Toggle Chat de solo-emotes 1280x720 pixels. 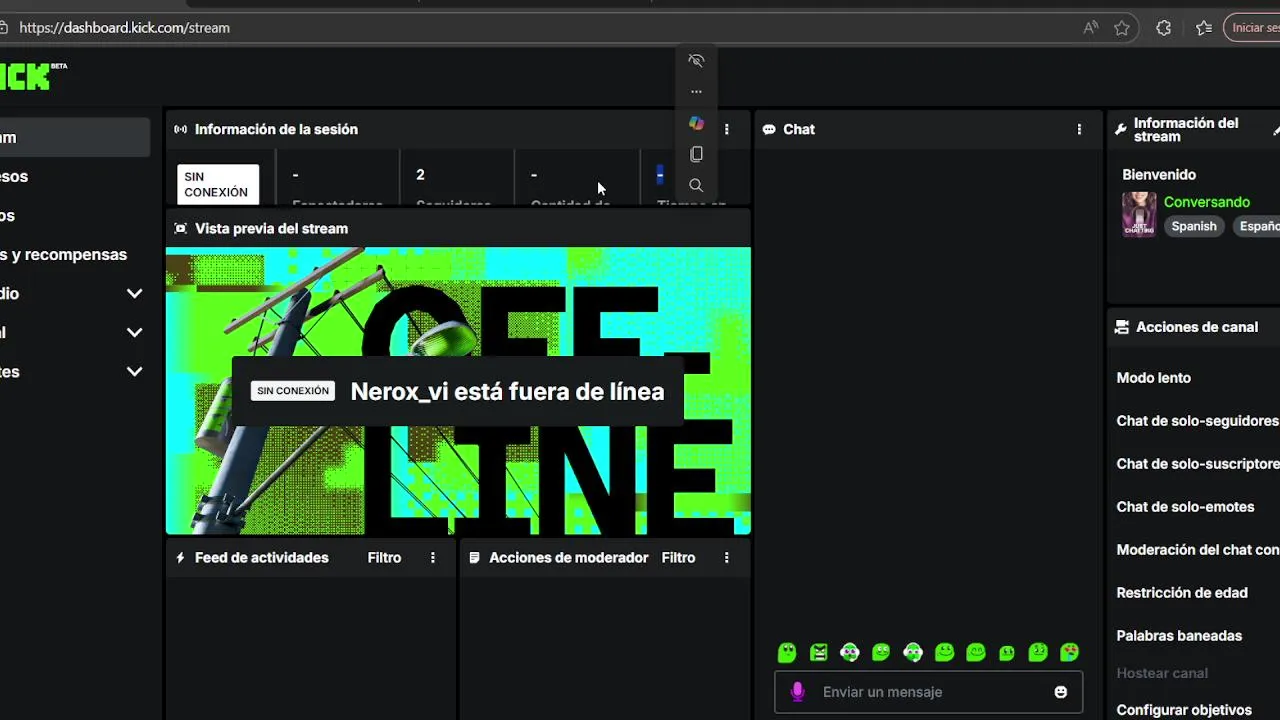point(1185,507)
